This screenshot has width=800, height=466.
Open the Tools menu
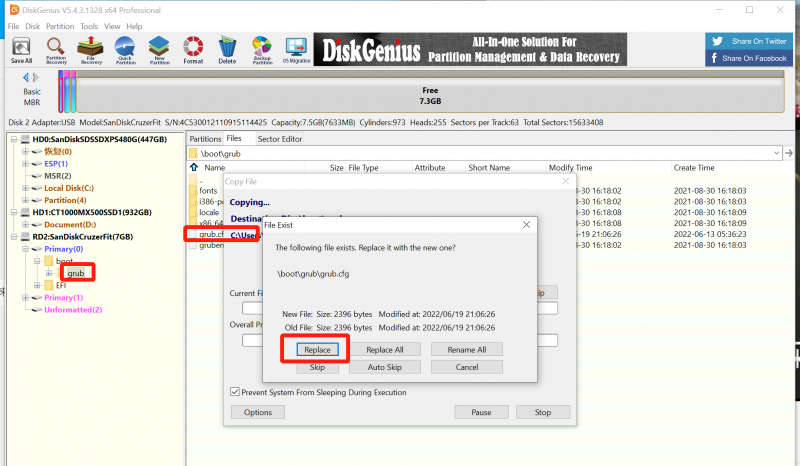click(89, 26)
